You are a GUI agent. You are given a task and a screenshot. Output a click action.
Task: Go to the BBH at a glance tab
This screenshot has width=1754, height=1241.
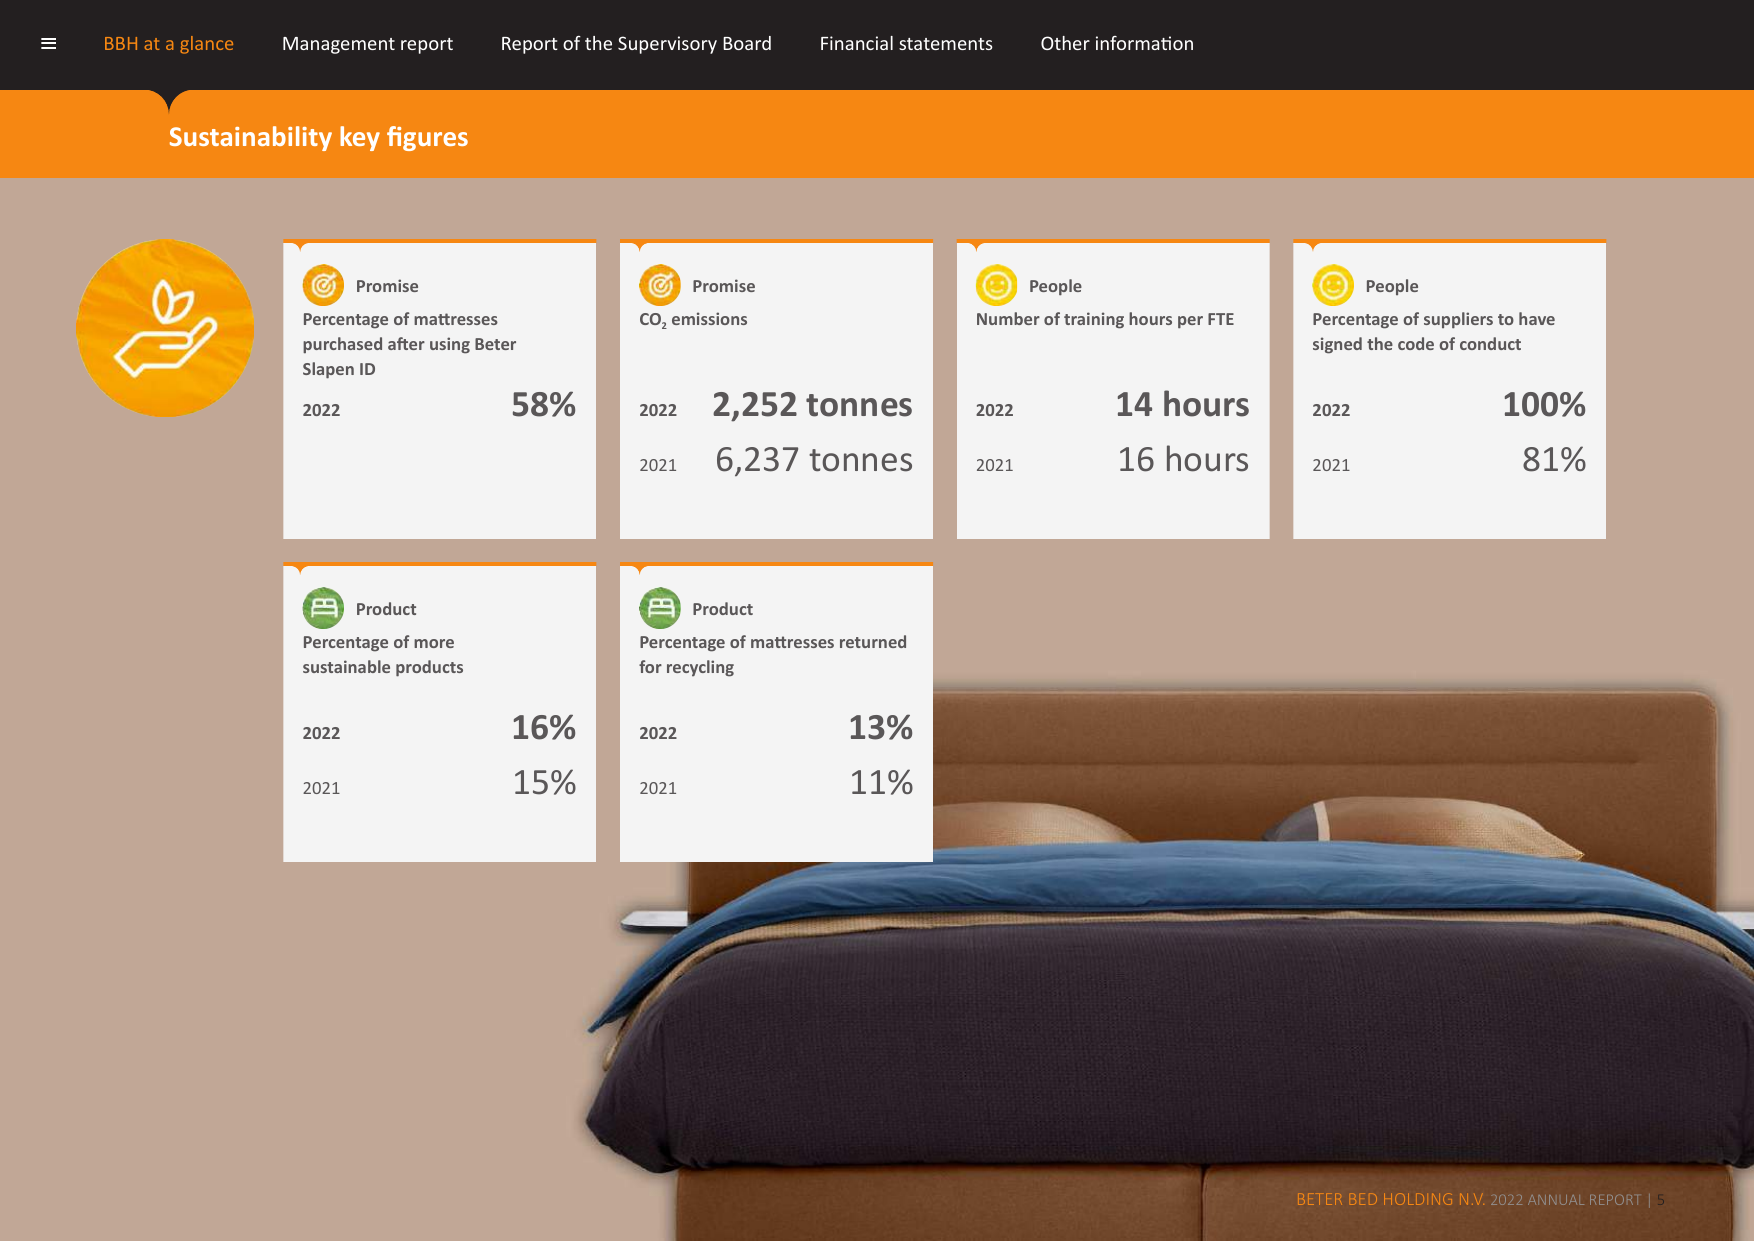point(169,44)
